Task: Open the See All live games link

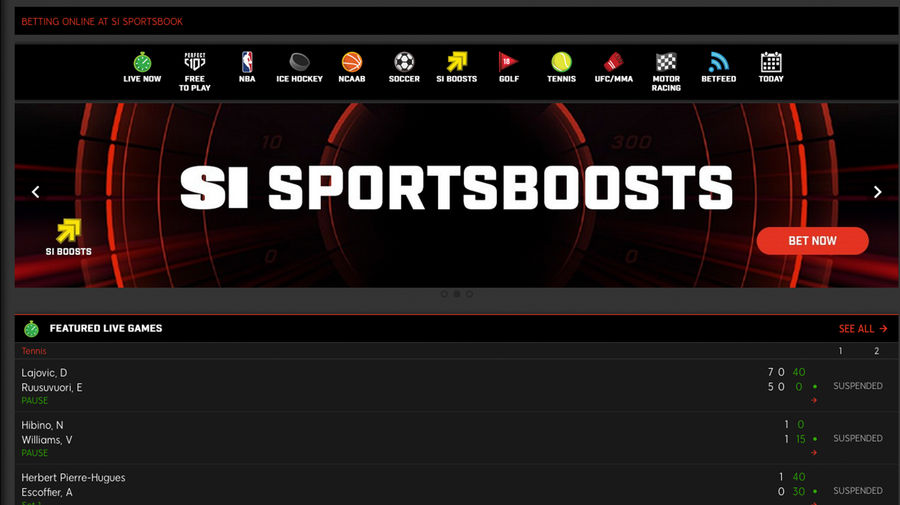Action: [863, 329]
